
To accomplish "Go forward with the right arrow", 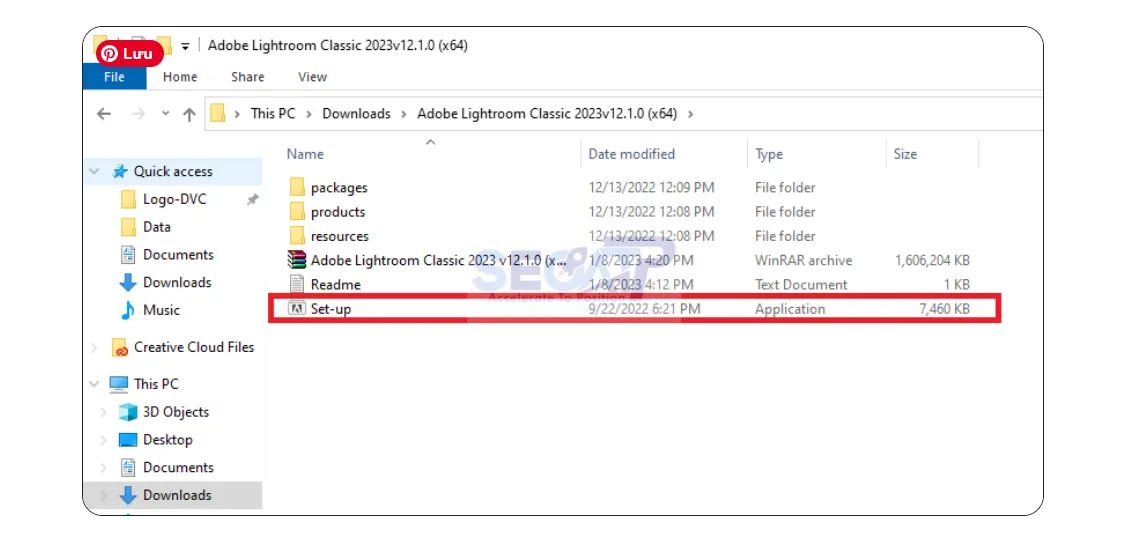I will pyautogui.click(x=138, y=114).
